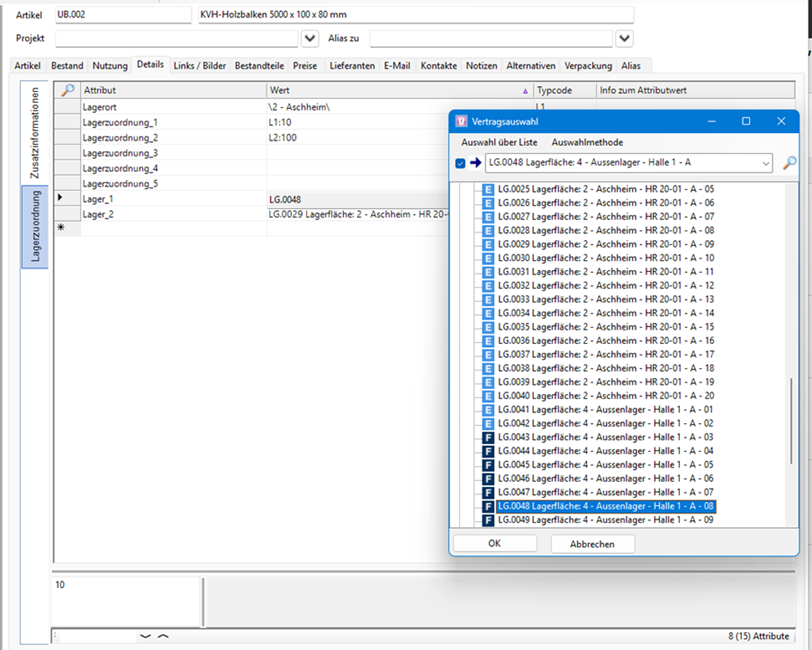
Task: Click the down chevron icon in bottom status bar
Action: tap(146, 636)
